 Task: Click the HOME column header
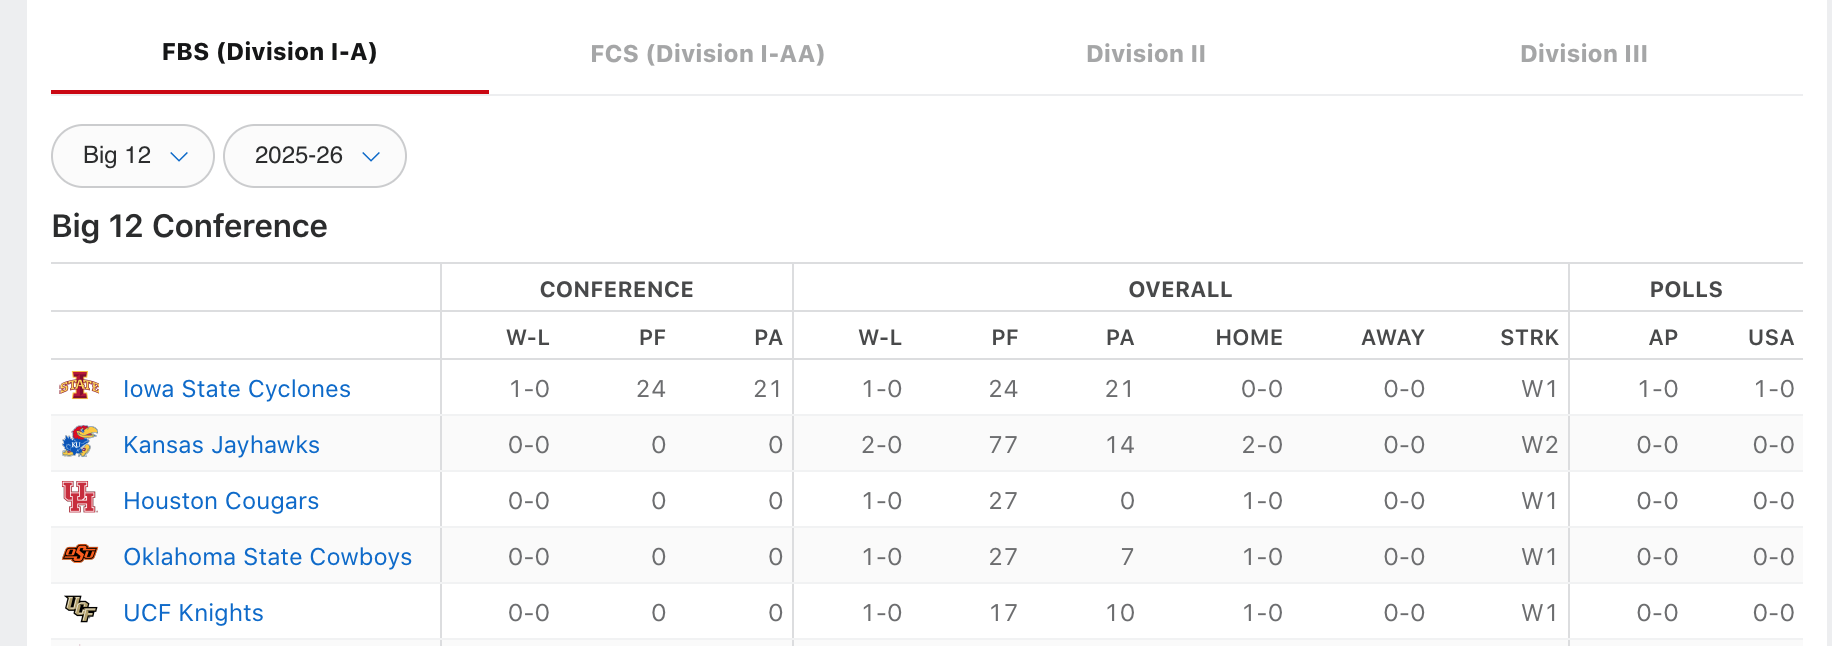tap(1249, 338)
